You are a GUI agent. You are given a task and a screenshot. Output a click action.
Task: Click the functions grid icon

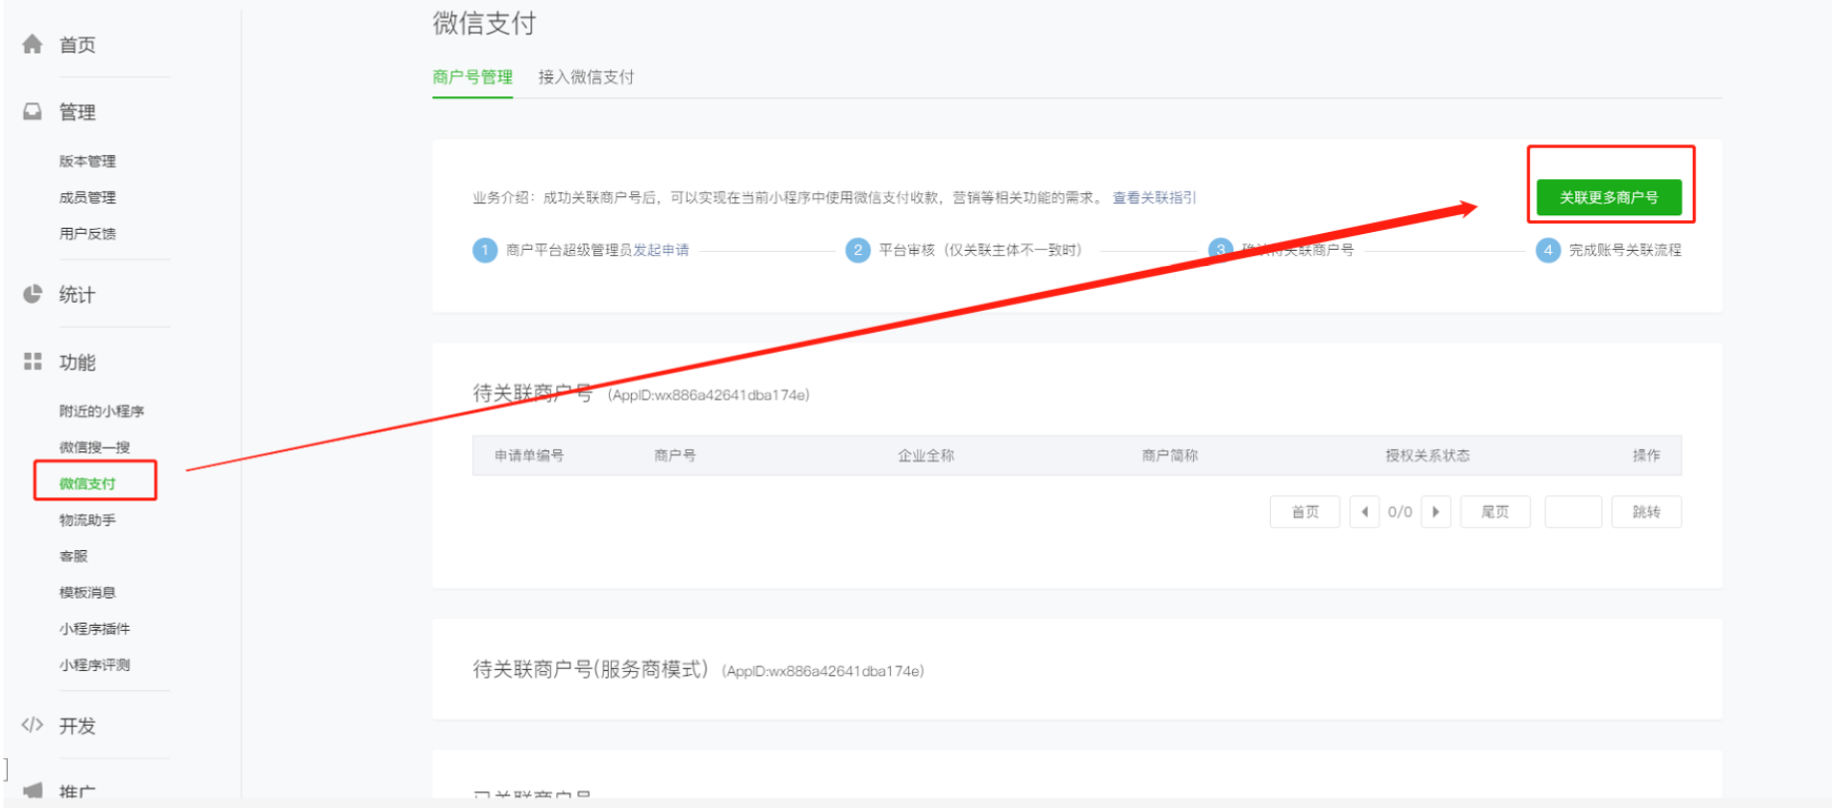click(x=33, y=361)
